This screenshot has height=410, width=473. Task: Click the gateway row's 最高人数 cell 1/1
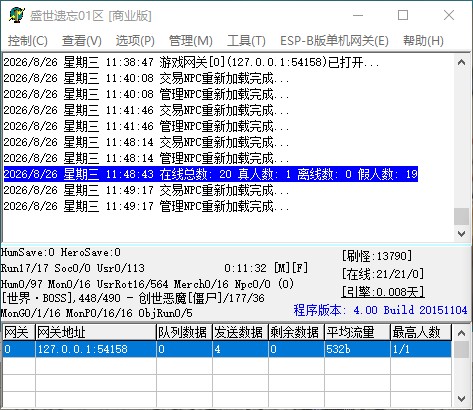(421, 349)
